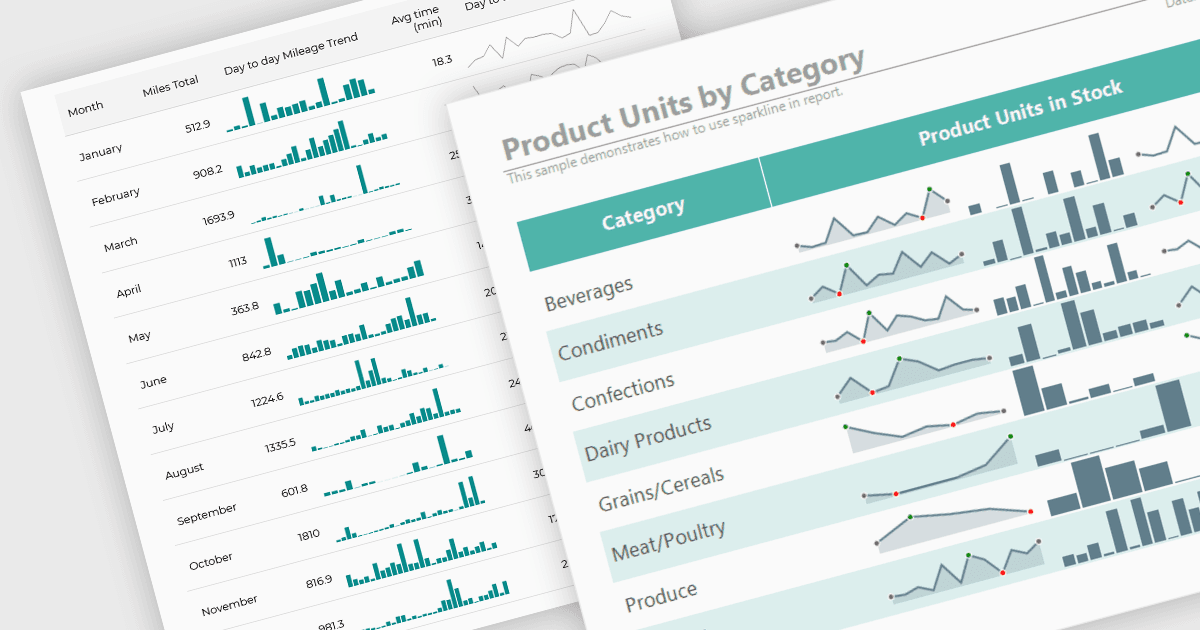This screenshot has width=1200, height=630.
Task: Click the miles total value "601.8"
Action: (x=294, y=490)
